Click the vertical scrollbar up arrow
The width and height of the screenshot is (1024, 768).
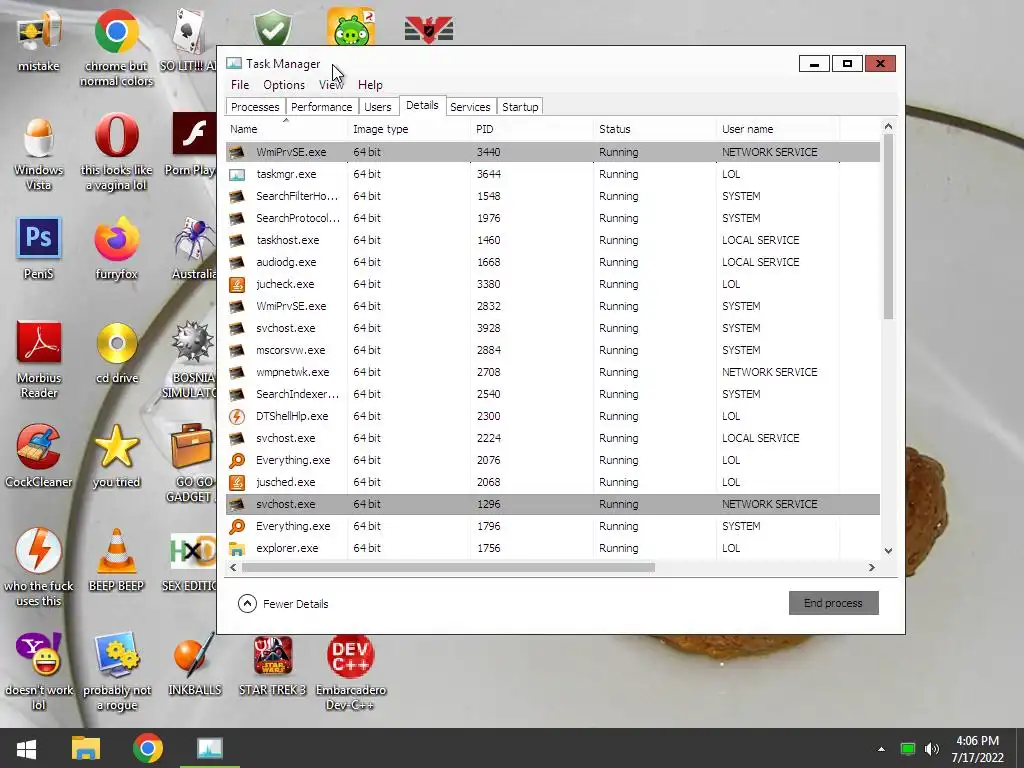coord(888,126)
